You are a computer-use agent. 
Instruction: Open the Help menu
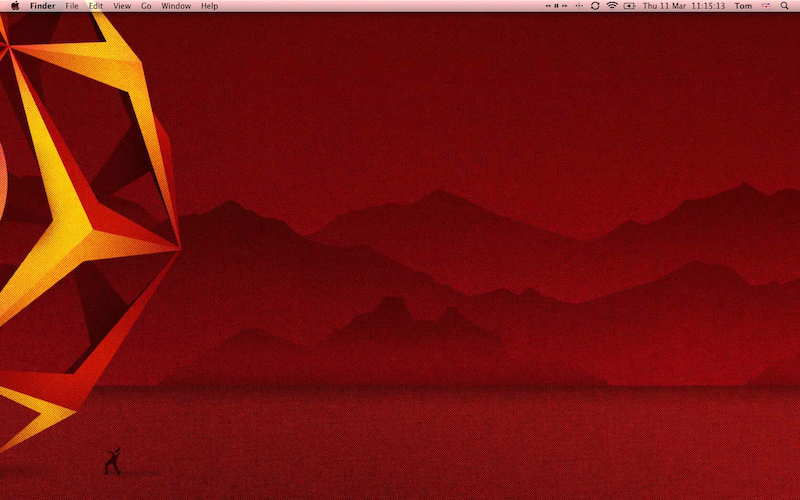click(209, 6)
